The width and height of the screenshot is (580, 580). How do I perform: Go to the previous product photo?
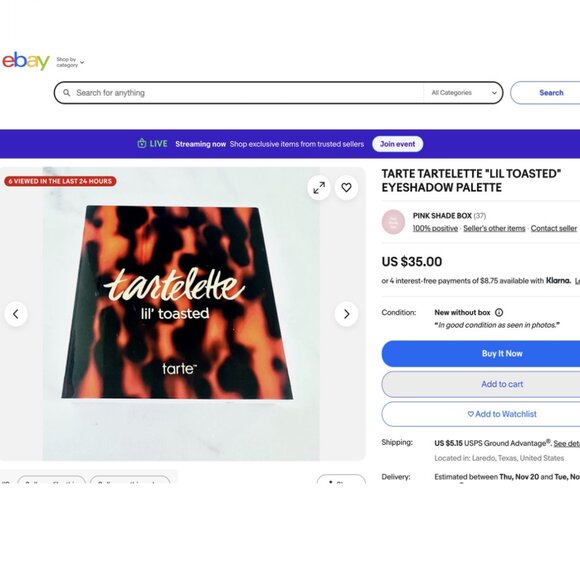pyautogui.click(x=16, y=314)
